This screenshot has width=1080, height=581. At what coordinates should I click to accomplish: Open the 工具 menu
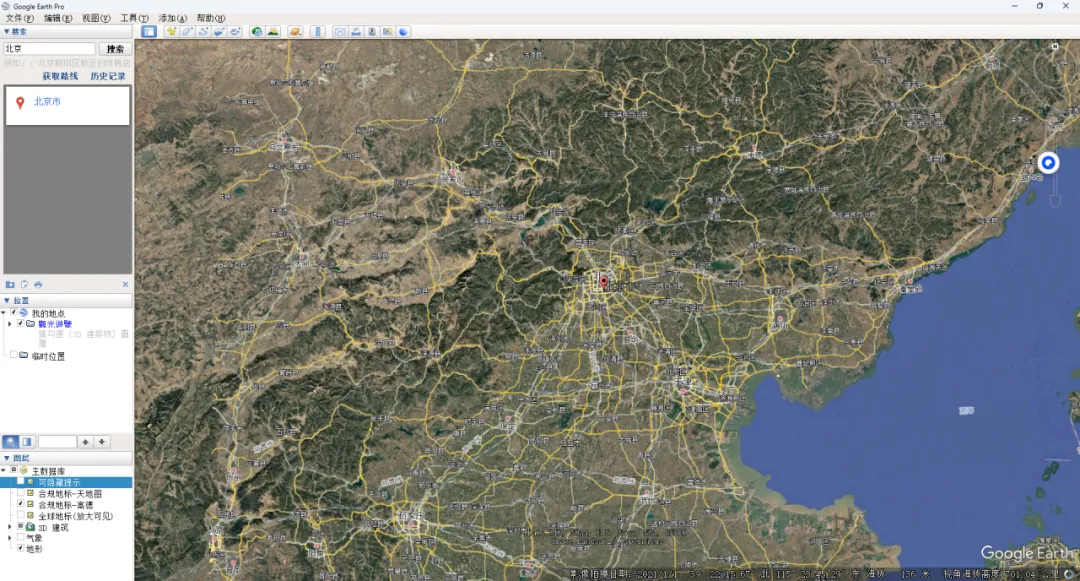[133, 18]
